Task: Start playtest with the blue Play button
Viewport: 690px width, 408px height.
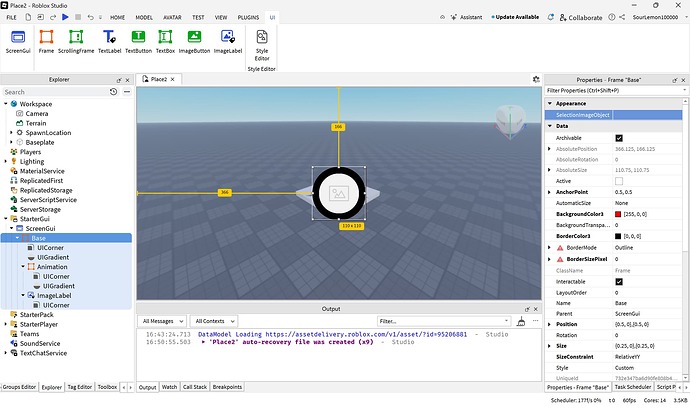Action: (x=65, y=17)
